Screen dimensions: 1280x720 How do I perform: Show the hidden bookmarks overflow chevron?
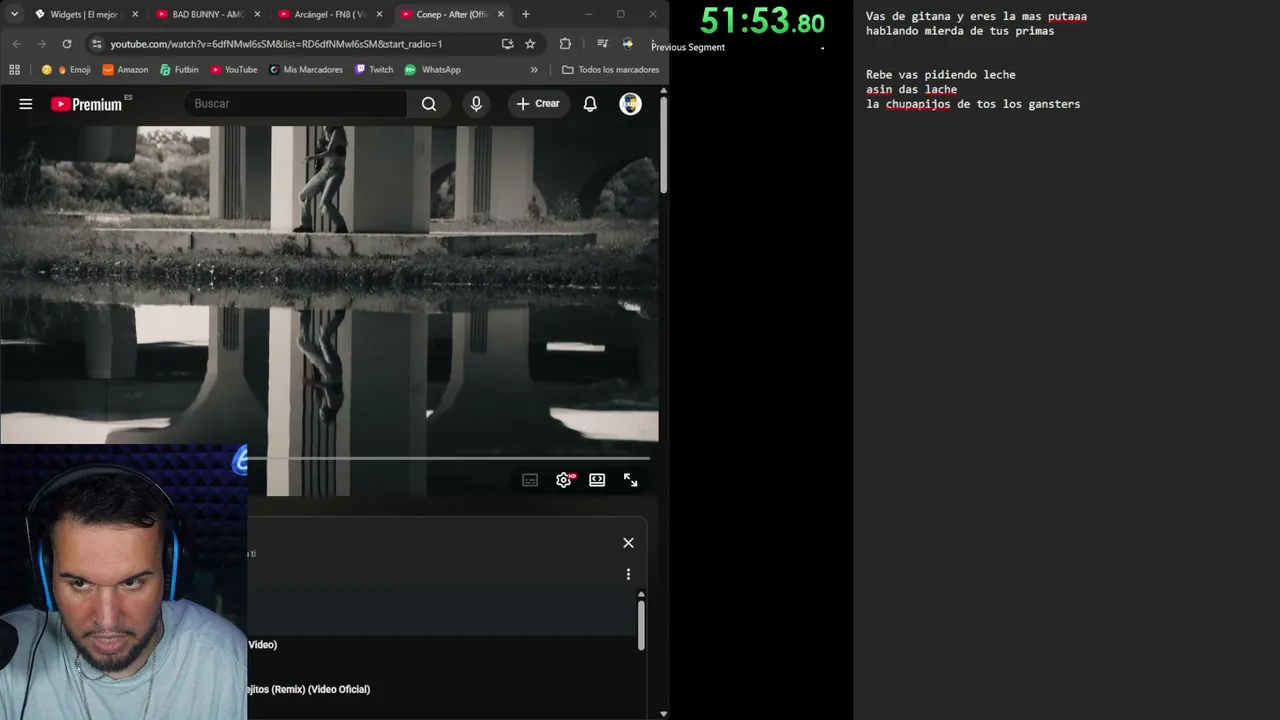(x=534, y=70)
